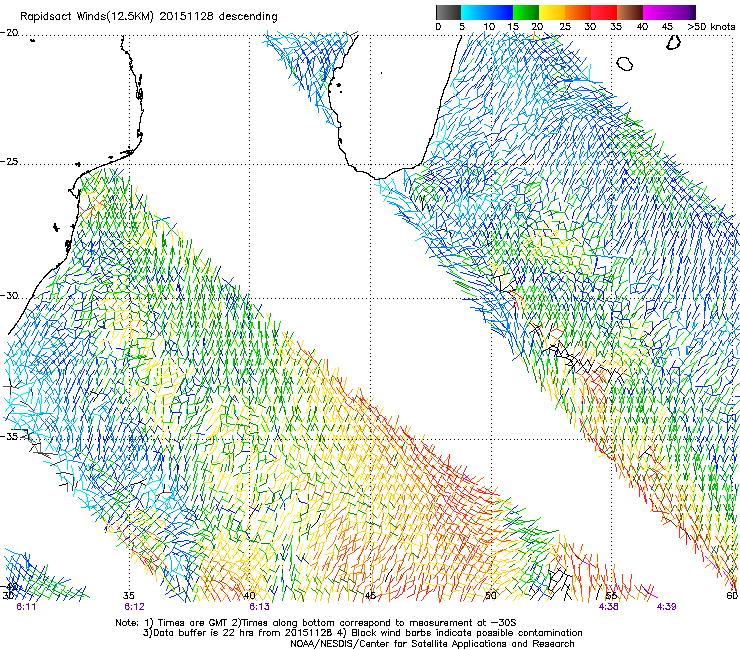The height and width of the screenshot is (650, 740).
Task: Click the '>50 knots' legend label
Action: [x=711, y=26]
